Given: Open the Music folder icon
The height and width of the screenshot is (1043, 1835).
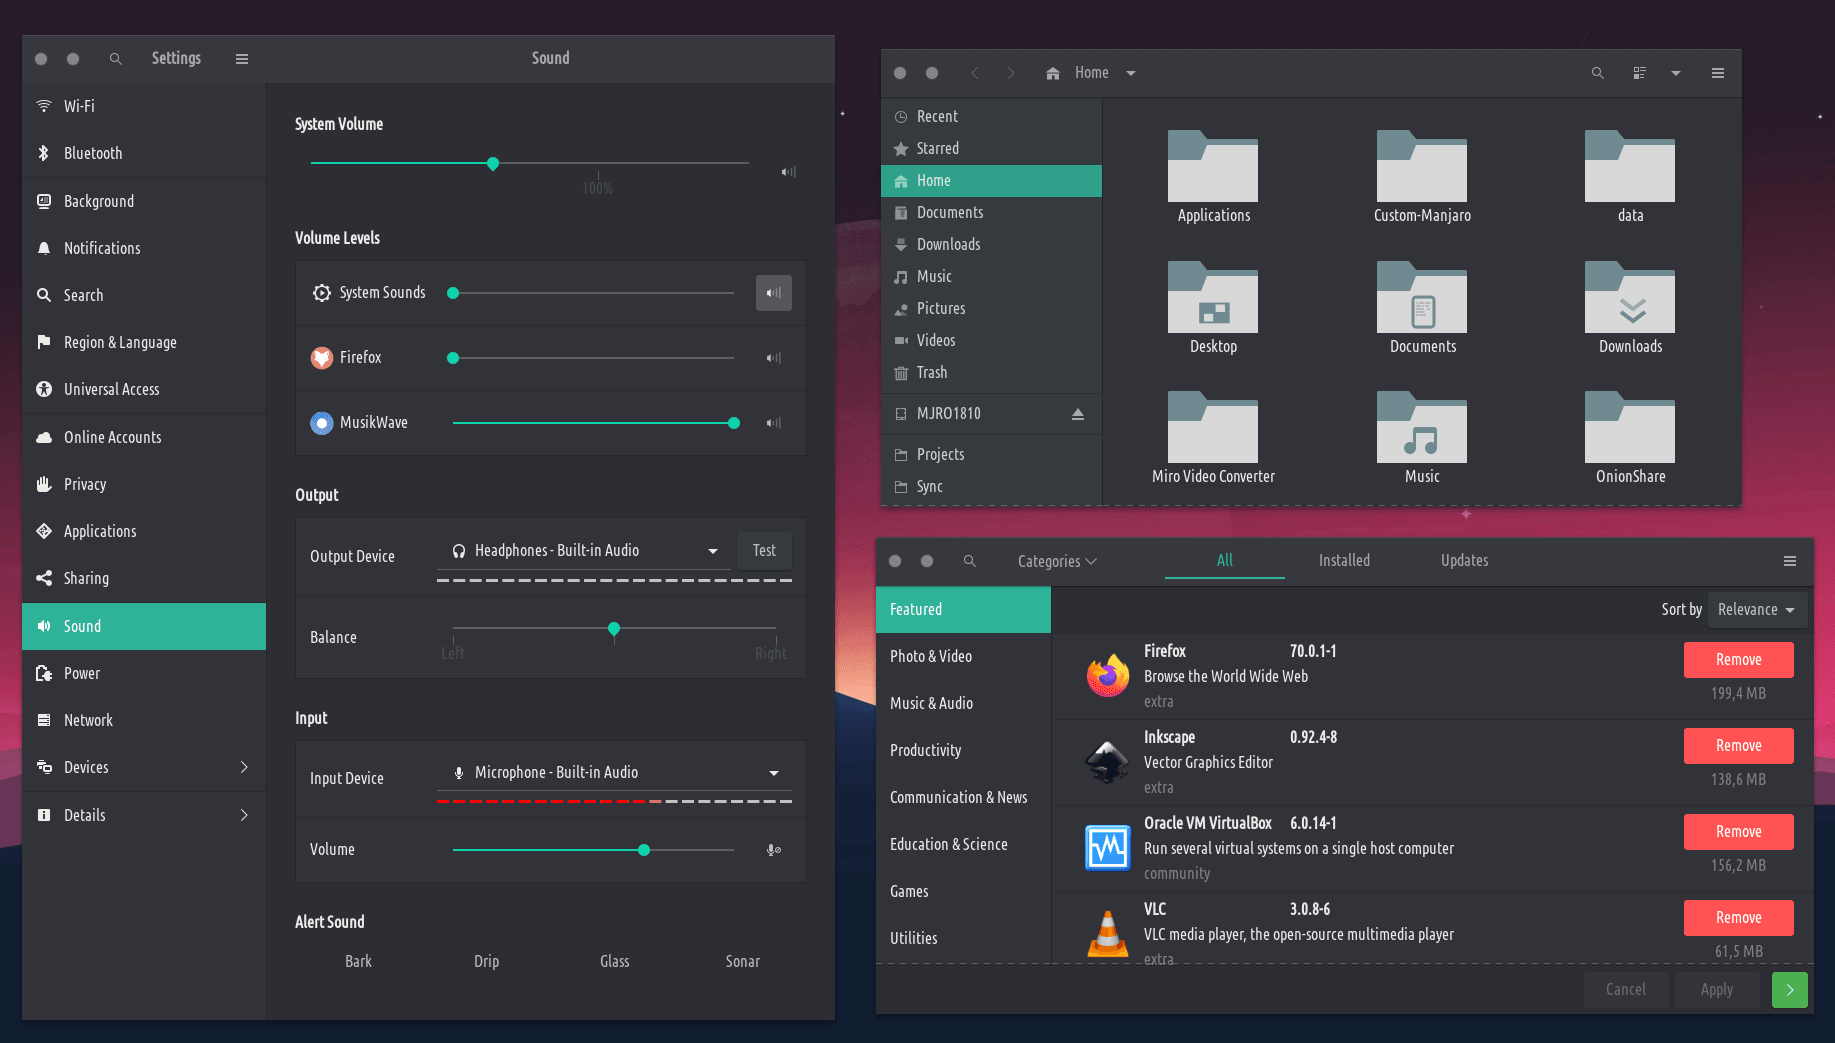Looking at the screenshot, I should coord(1421,430).
